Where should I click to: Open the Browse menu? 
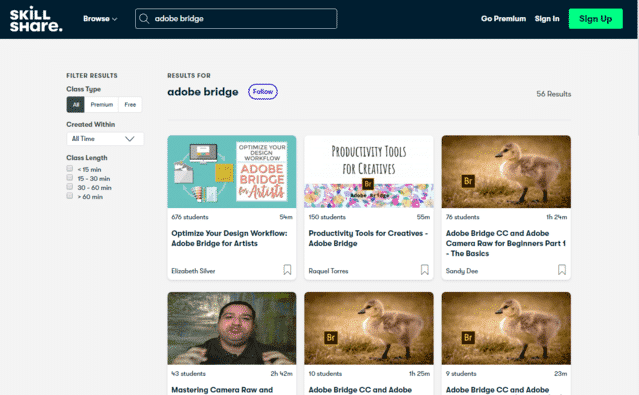tap(100, 19)
